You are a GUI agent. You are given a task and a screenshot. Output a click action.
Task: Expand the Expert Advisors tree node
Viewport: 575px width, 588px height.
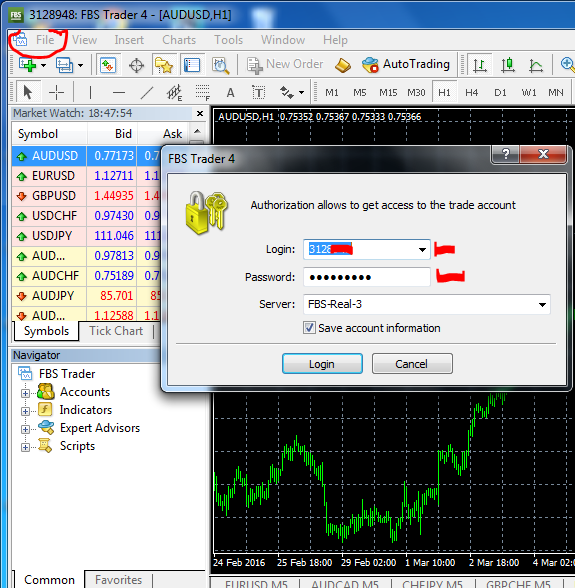25,429
